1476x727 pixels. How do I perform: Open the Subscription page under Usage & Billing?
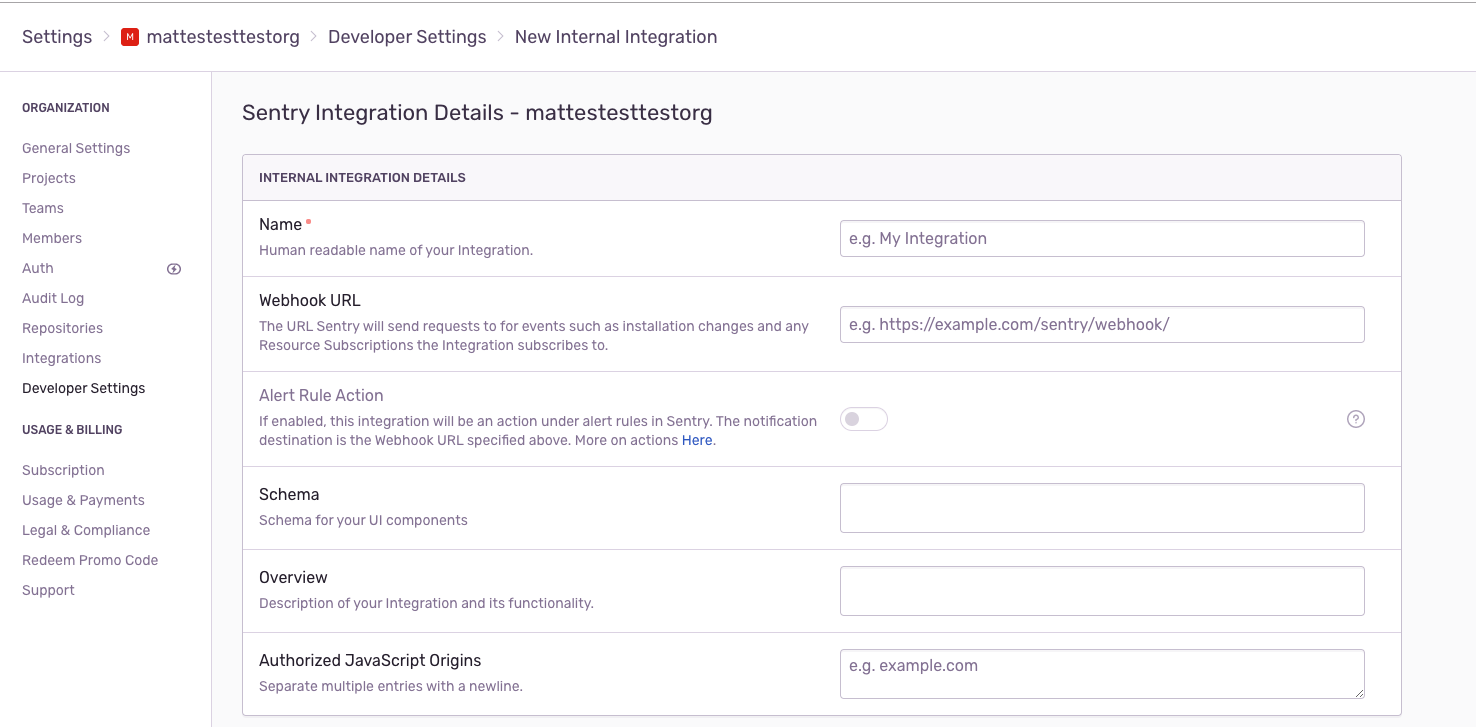(x=63, y=469)
